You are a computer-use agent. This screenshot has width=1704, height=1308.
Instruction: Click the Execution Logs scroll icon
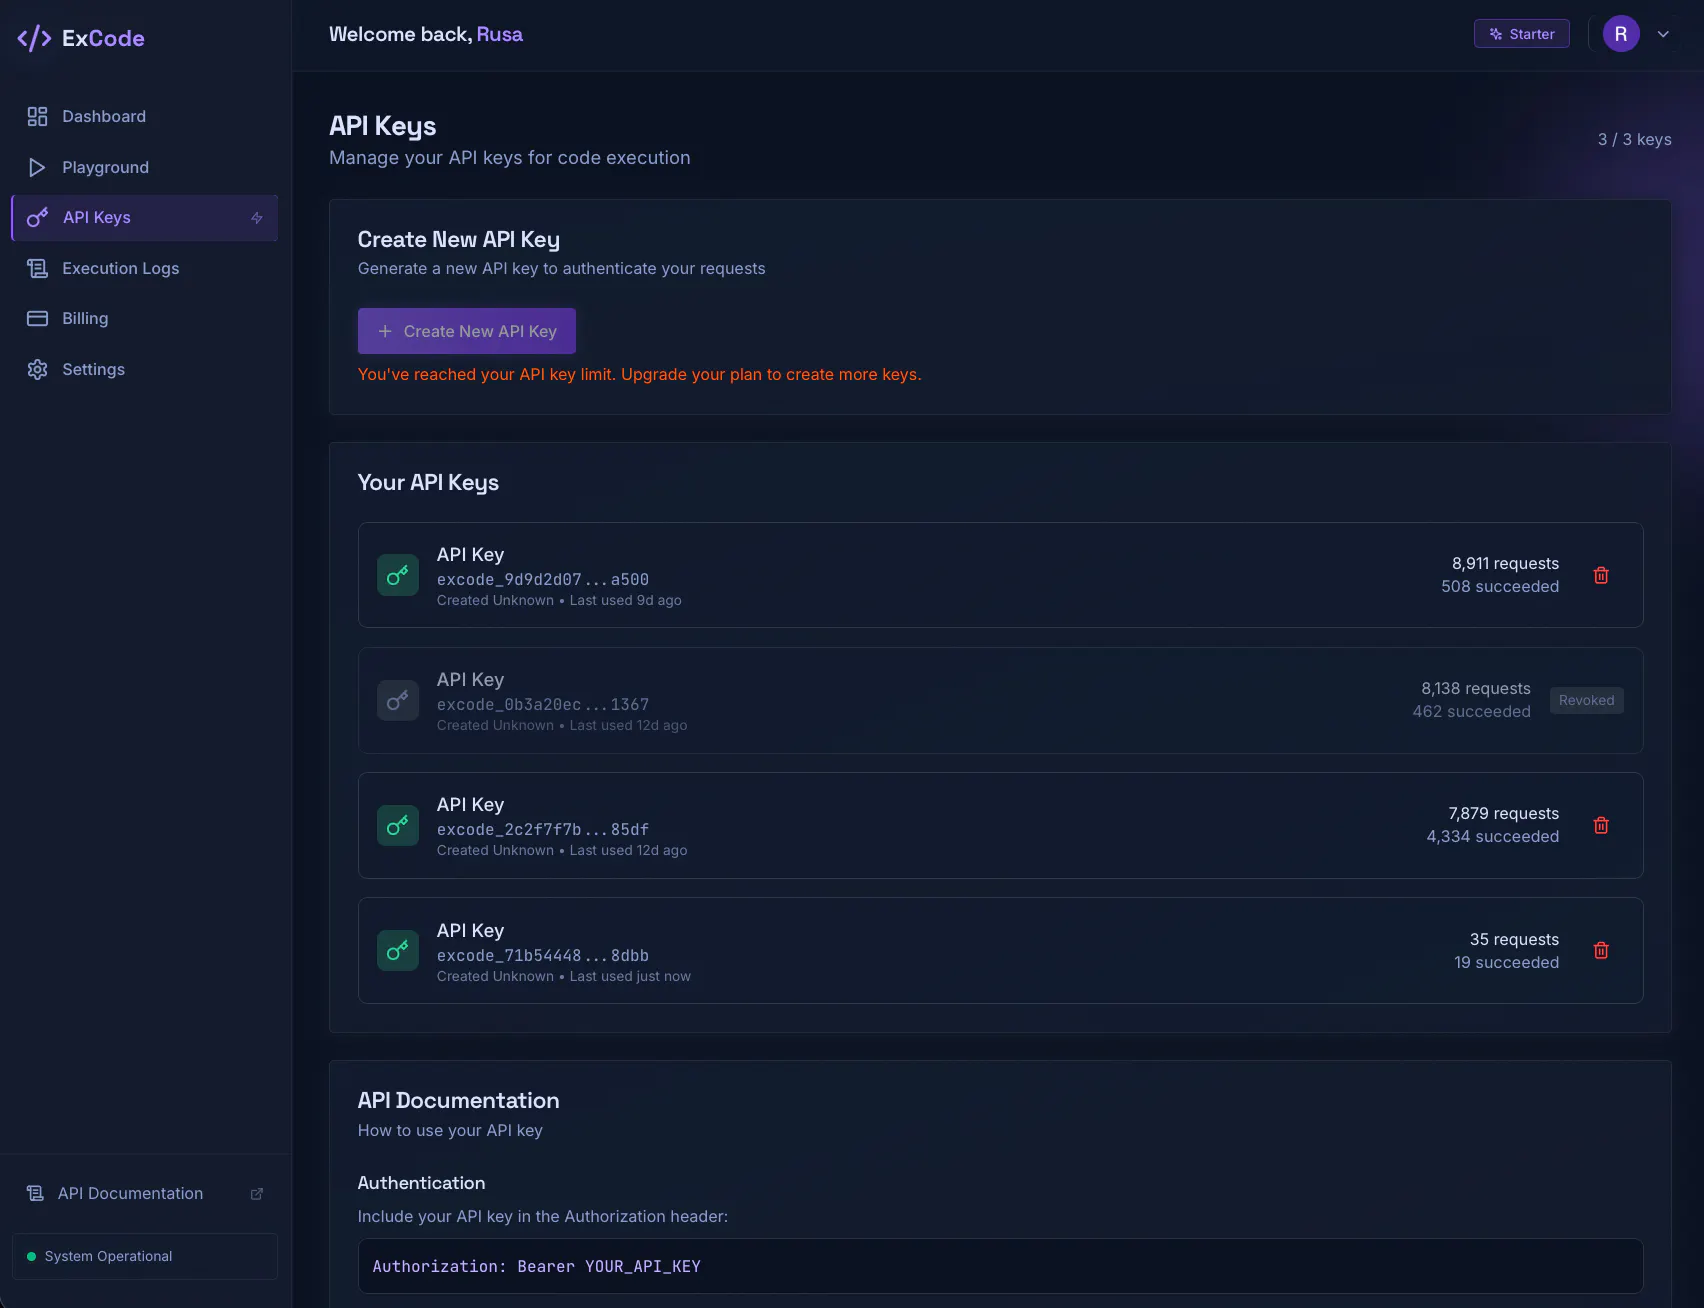click(x=37, y=268)
